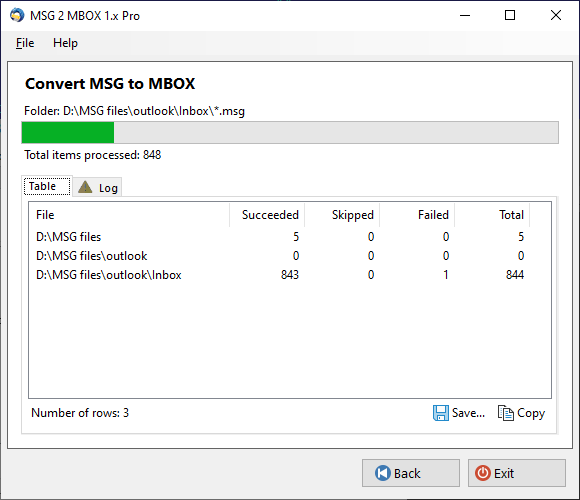
Task: Click the floppy disk Save icon
Action: pyautogui.click(x=441, y=413)
